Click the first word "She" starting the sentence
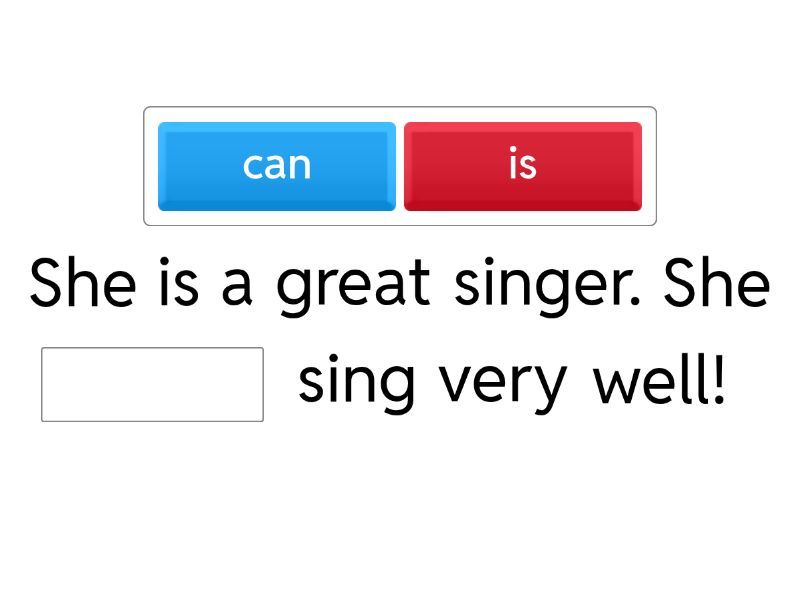This screenshot has height=600, width=800. click(x=82, y=284)
